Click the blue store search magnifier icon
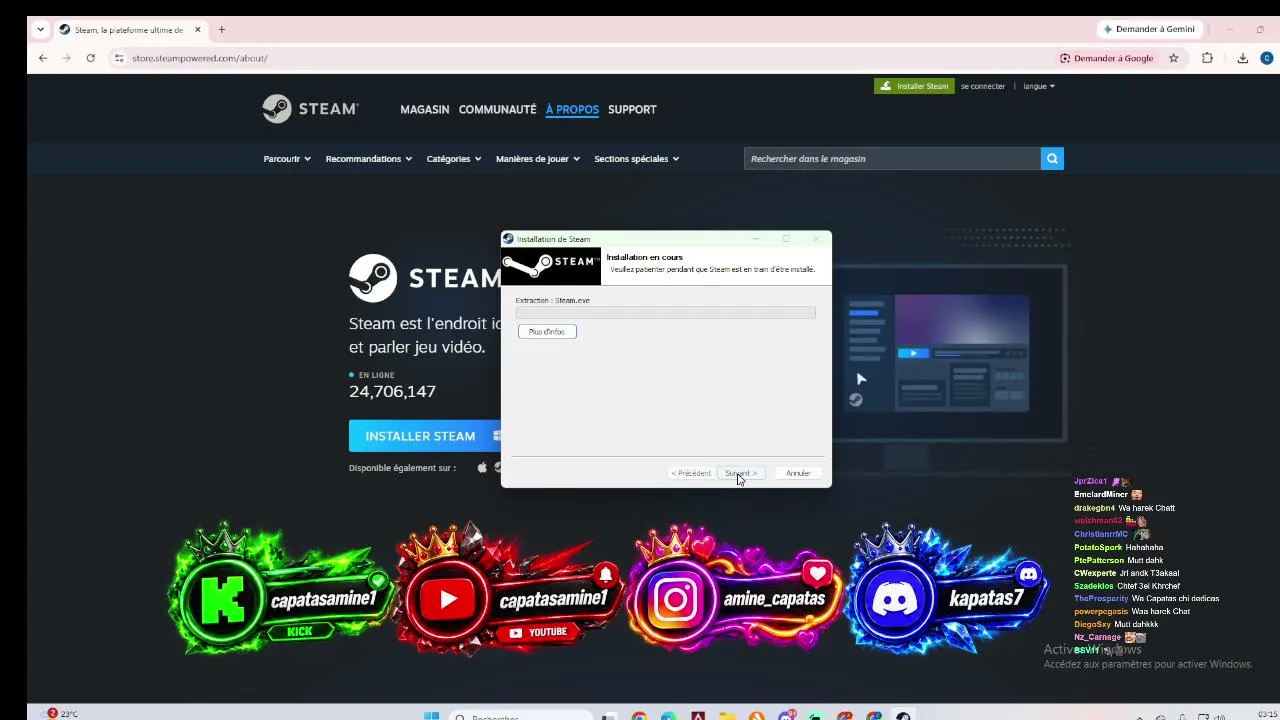 pos(1052,159)
